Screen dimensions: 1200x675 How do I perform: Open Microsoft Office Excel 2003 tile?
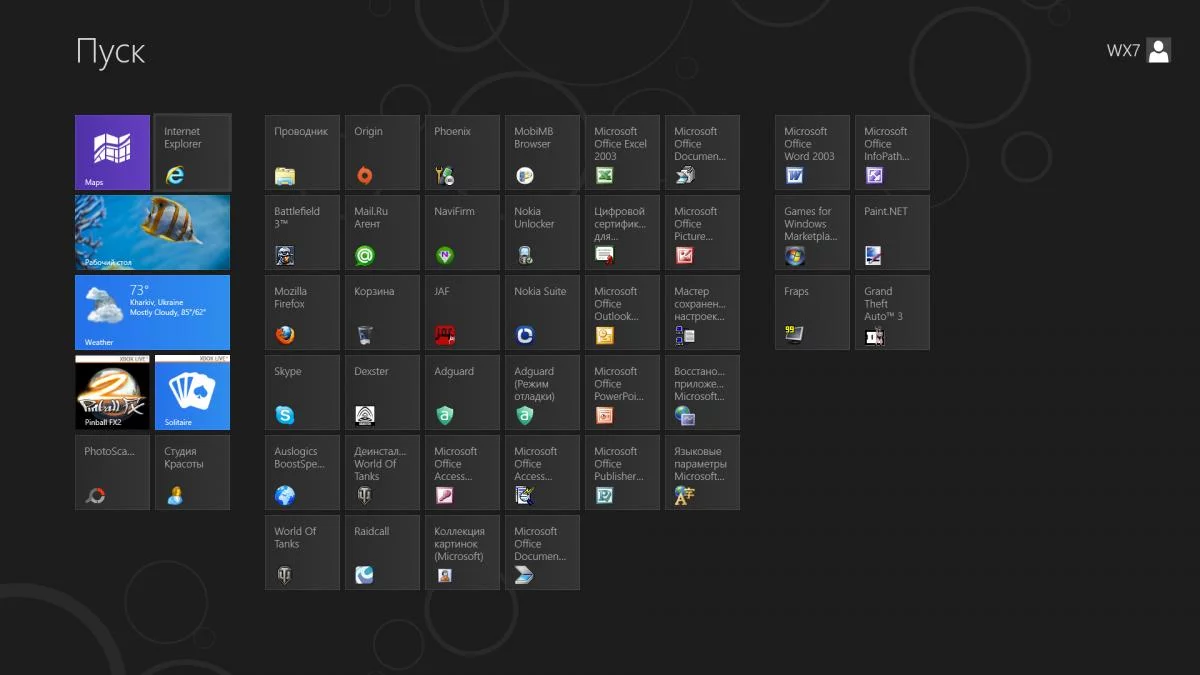(622, 152)
